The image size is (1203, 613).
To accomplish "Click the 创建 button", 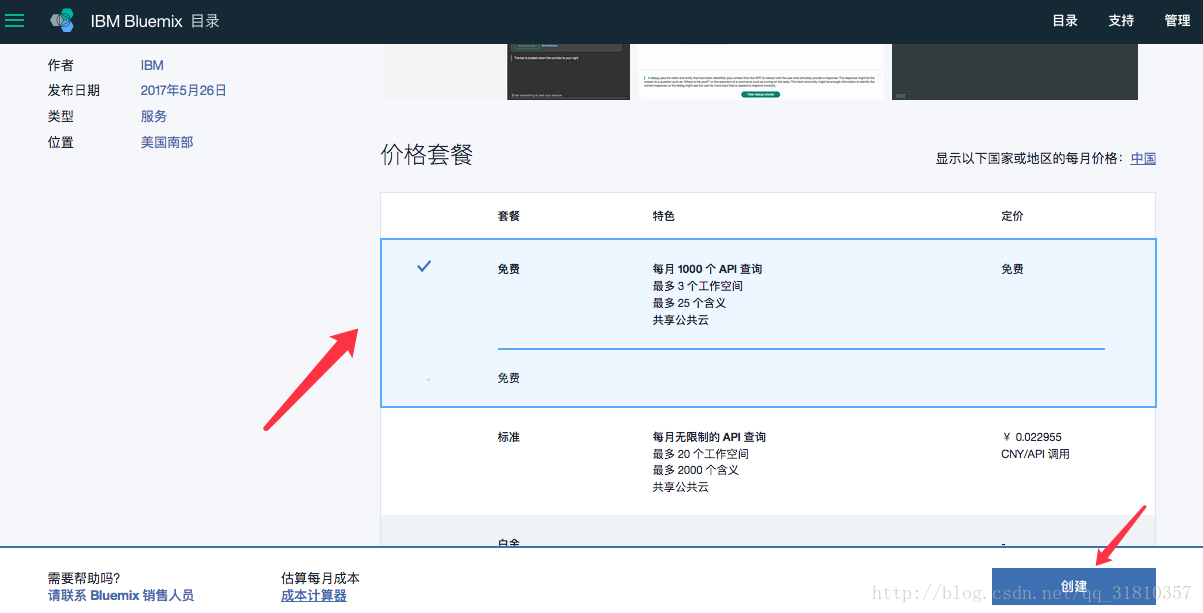I will coord(1074,586).
